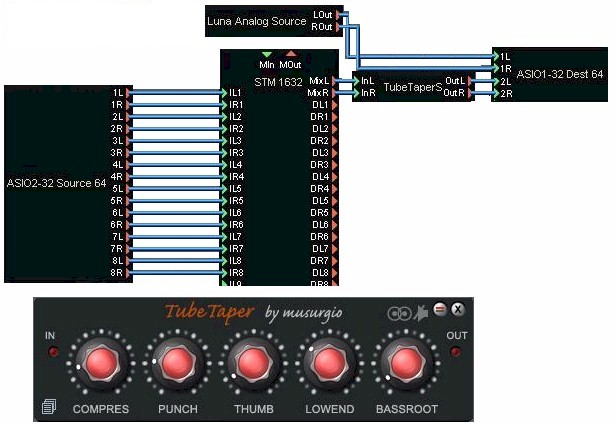Select the STM 1632 mixer module label
This screenshot has width=616, height=426.
[x=278, y=82]
